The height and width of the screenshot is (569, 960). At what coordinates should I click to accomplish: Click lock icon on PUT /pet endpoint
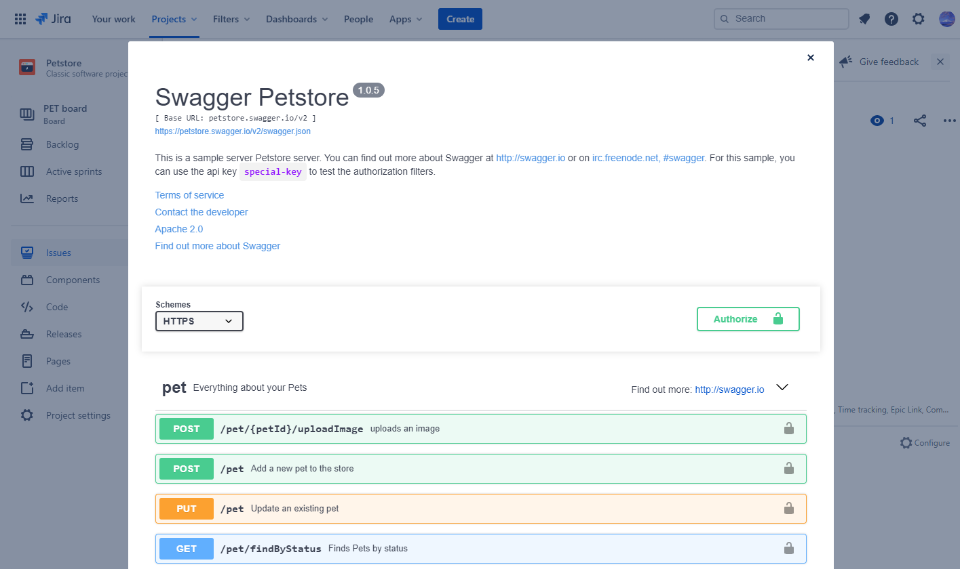point(788,508)
